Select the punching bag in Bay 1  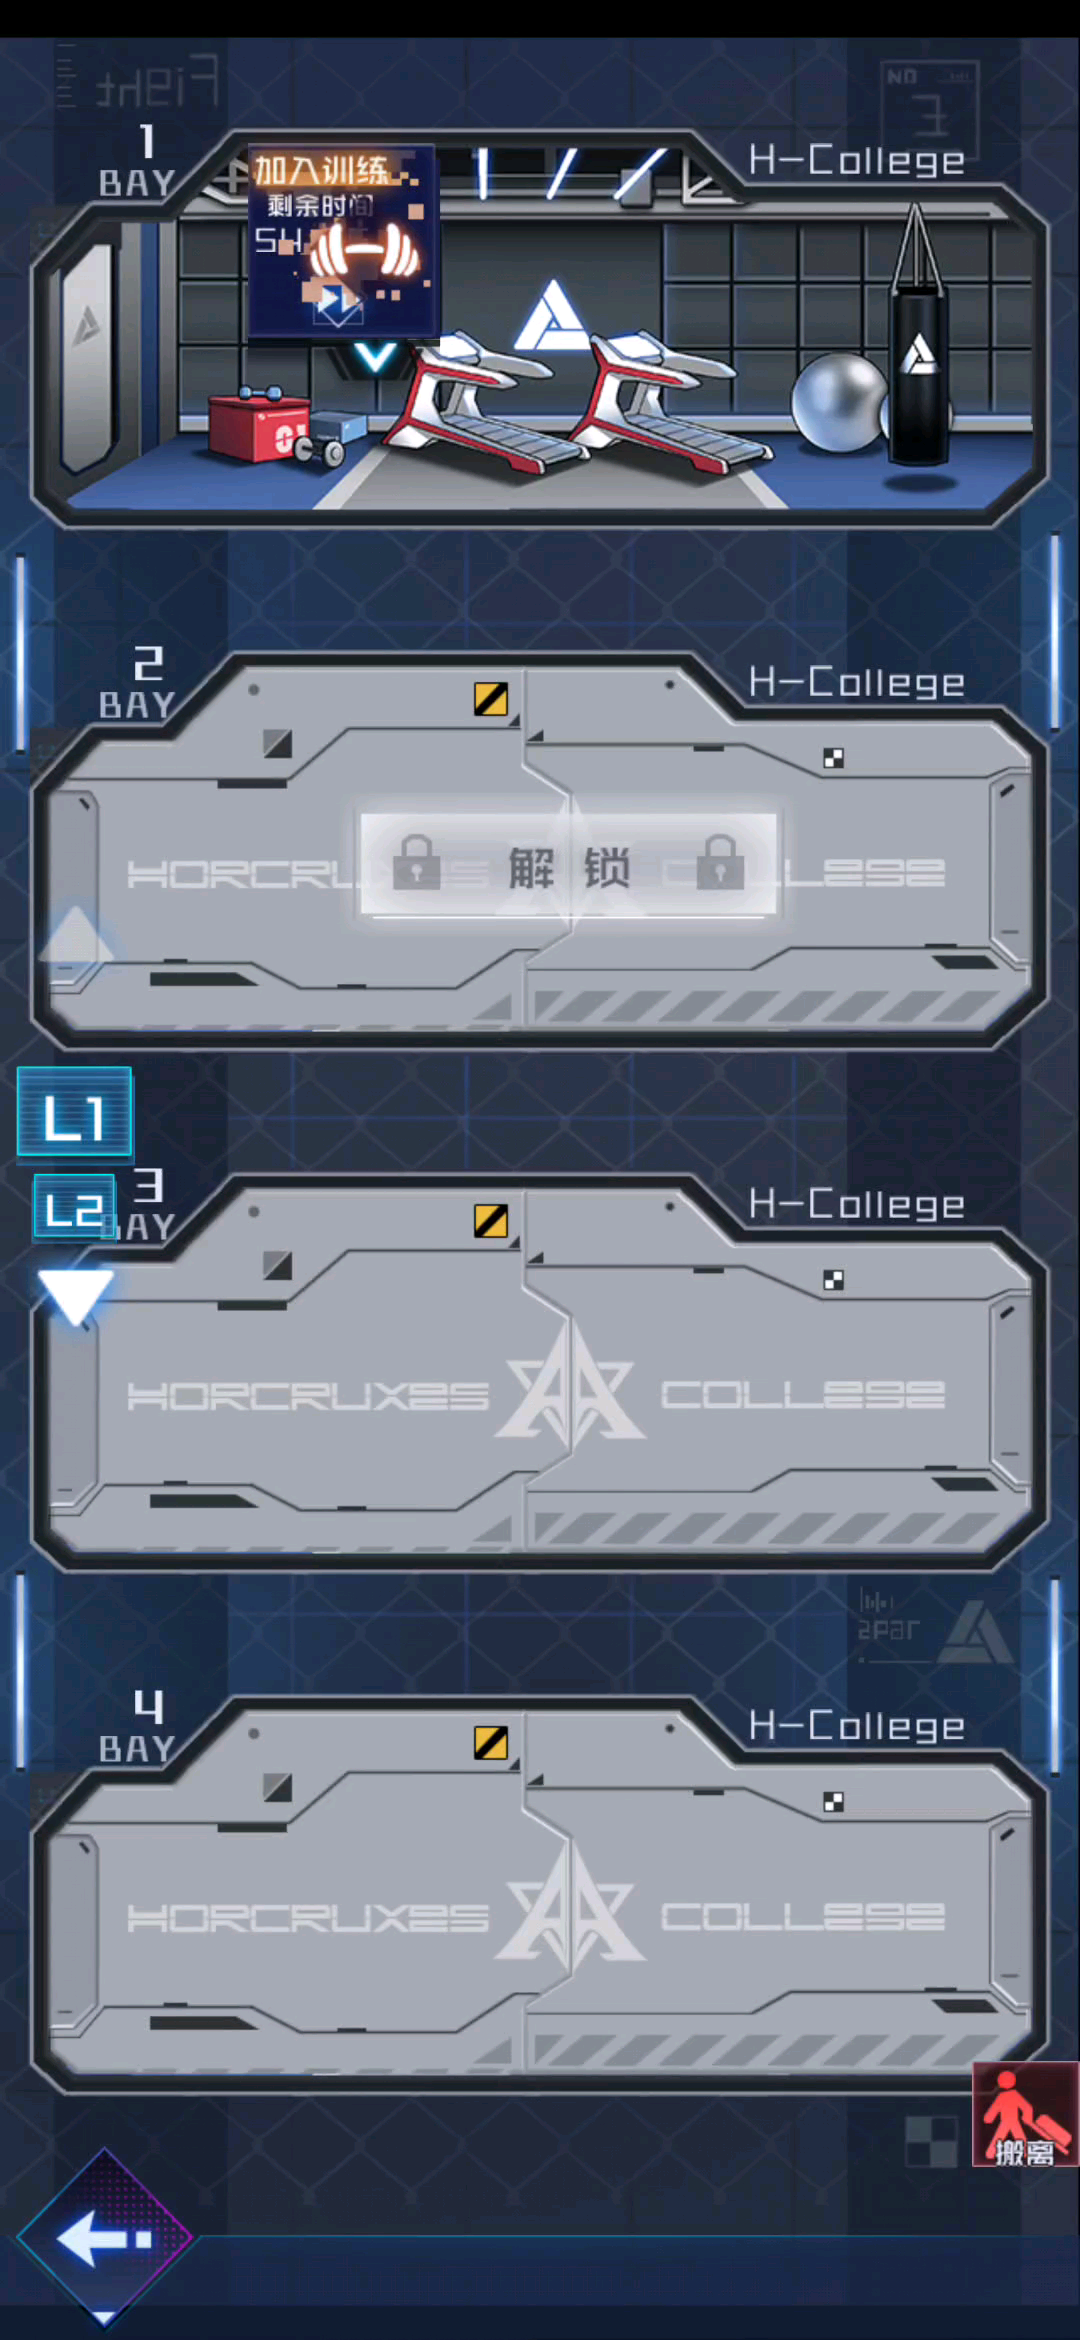click(x=918, y=336)
